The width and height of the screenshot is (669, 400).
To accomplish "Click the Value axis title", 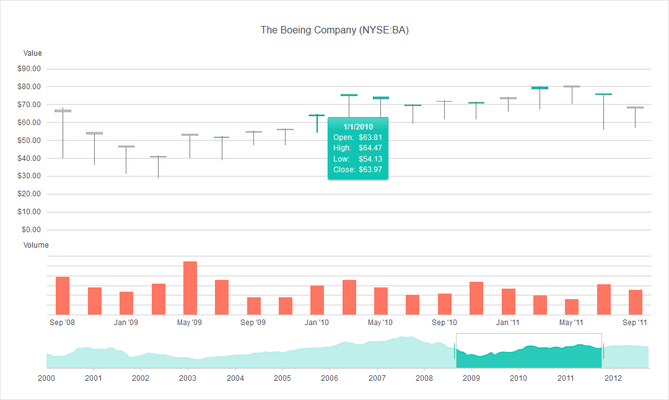I will pyautogui.click(x=32, y=53).
